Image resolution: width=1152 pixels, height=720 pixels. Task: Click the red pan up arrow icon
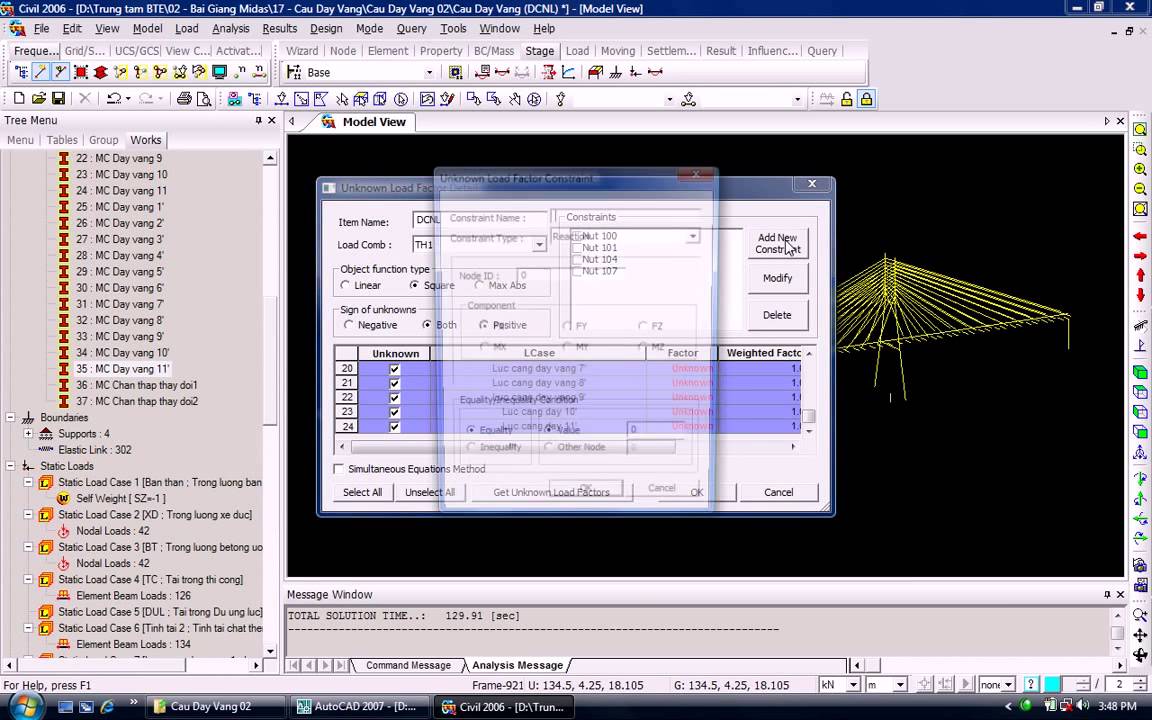pos(1140,275)
